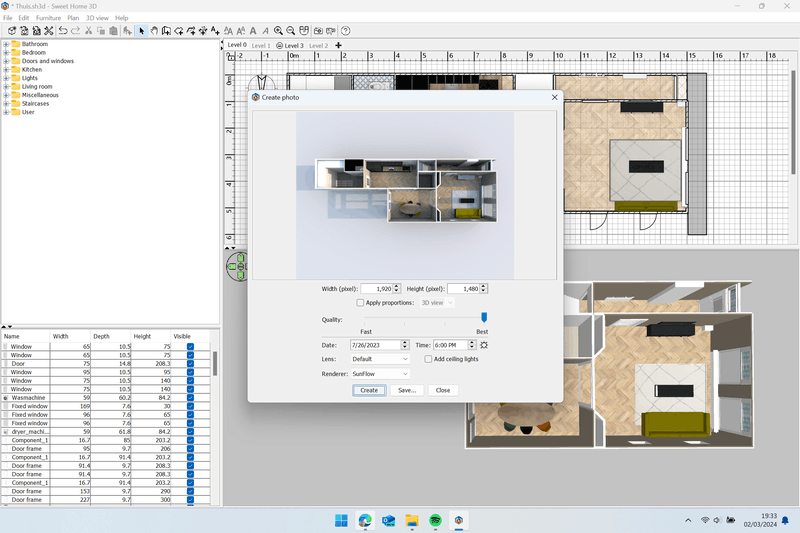Click the Create video camera icon
The width and height of the screenshot is (800, 533).
[330, 31]
